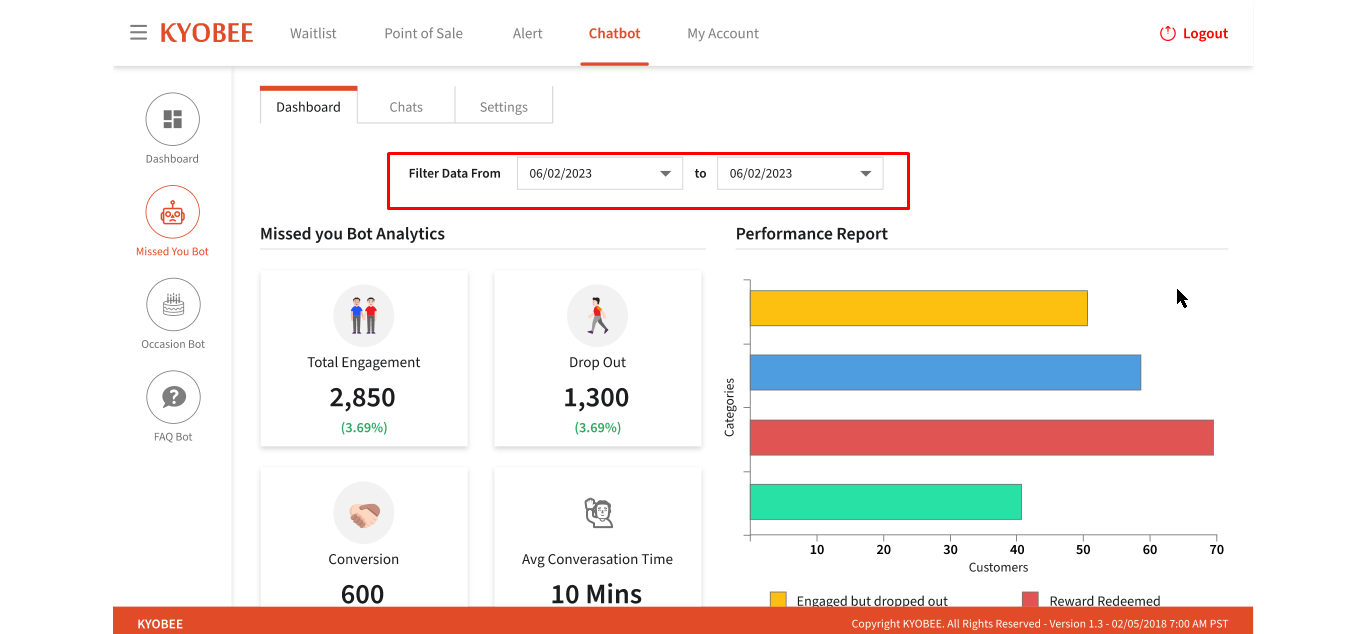
Task: Click the yellow Engaged but dropped out swatch
Action: pos(778,600)
